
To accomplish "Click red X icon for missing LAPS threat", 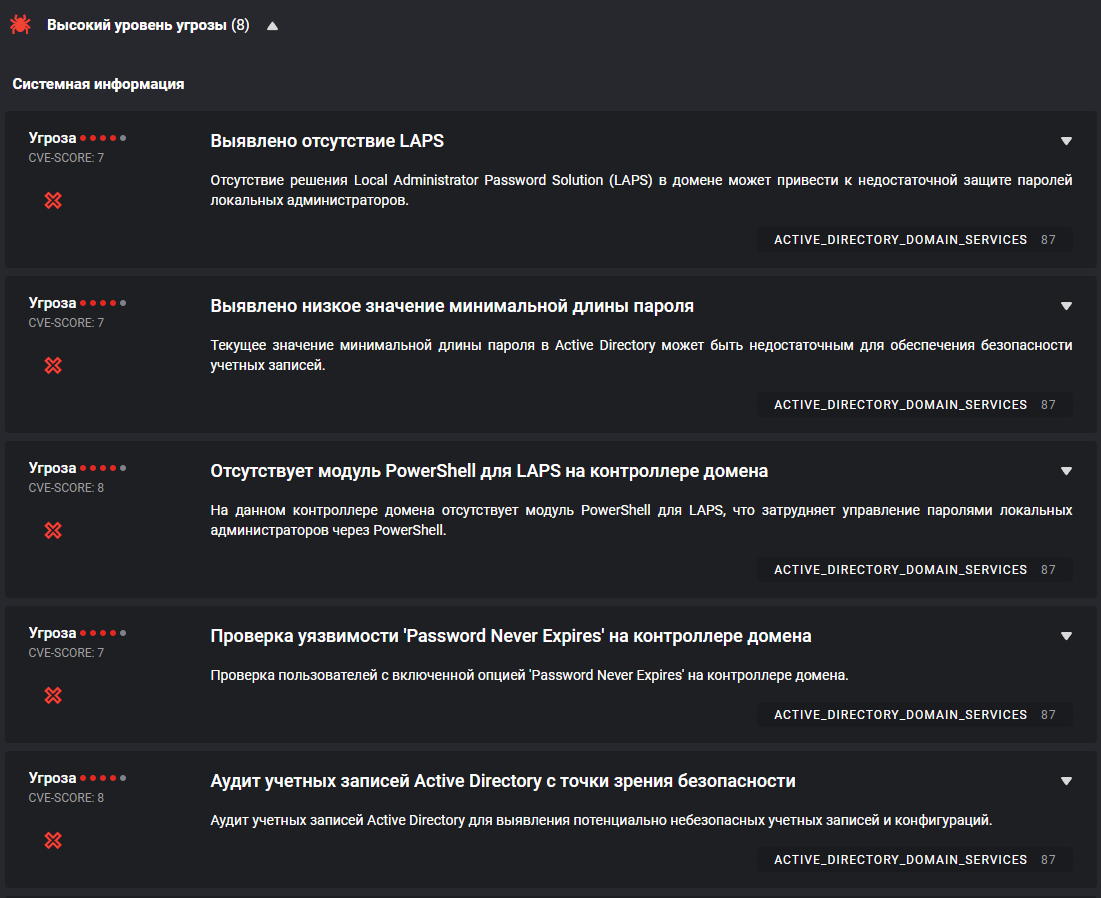I will [54, 201].
